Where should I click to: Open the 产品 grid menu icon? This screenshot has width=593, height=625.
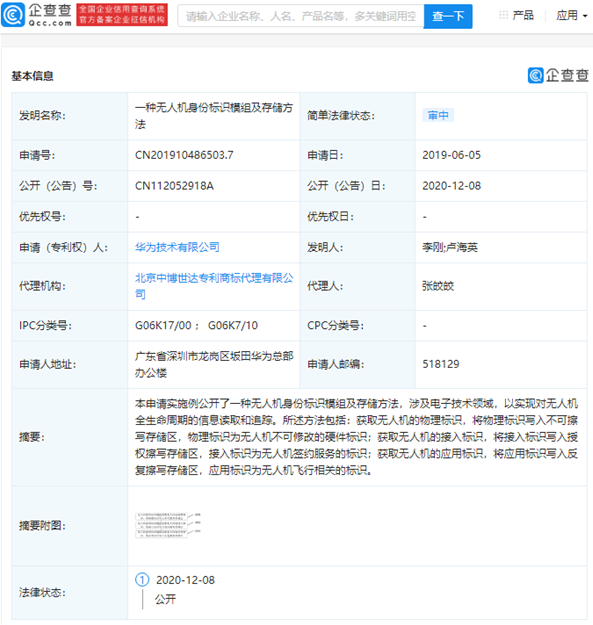pos(503,15)
